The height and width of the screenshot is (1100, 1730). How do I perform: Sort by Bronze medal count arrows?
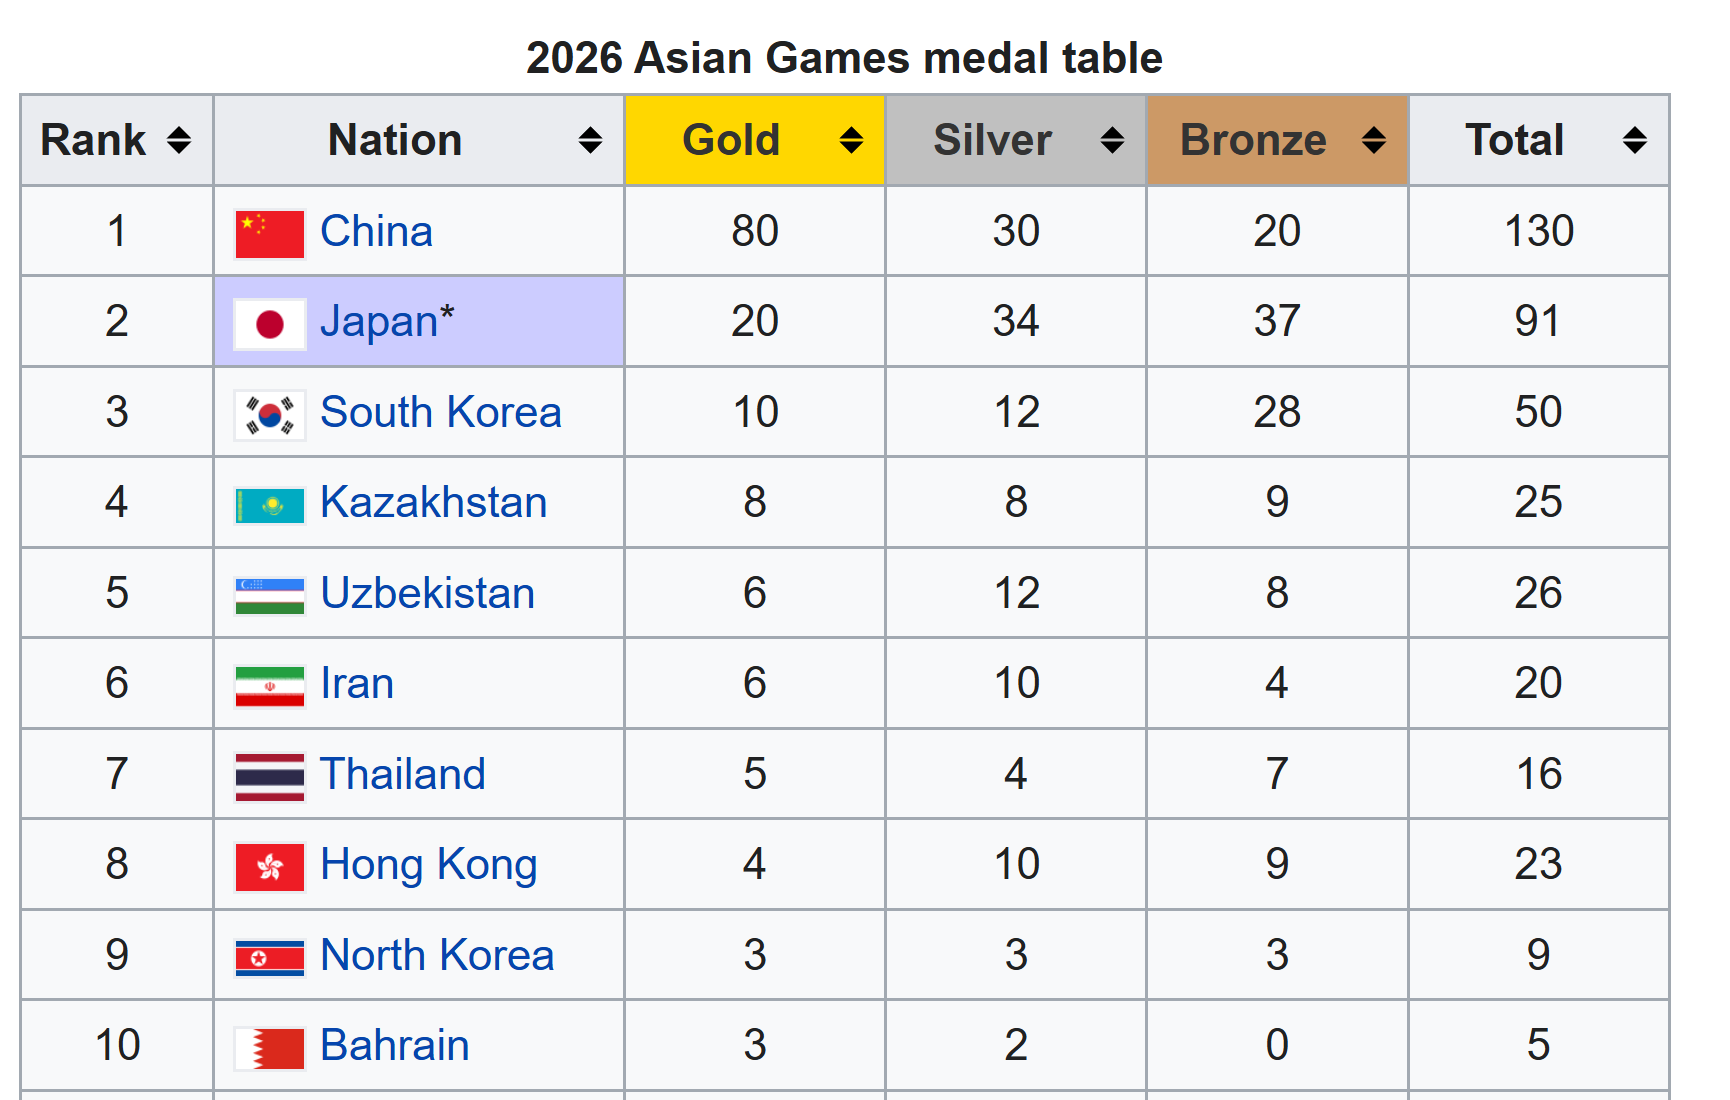(x=1374, y=140)
